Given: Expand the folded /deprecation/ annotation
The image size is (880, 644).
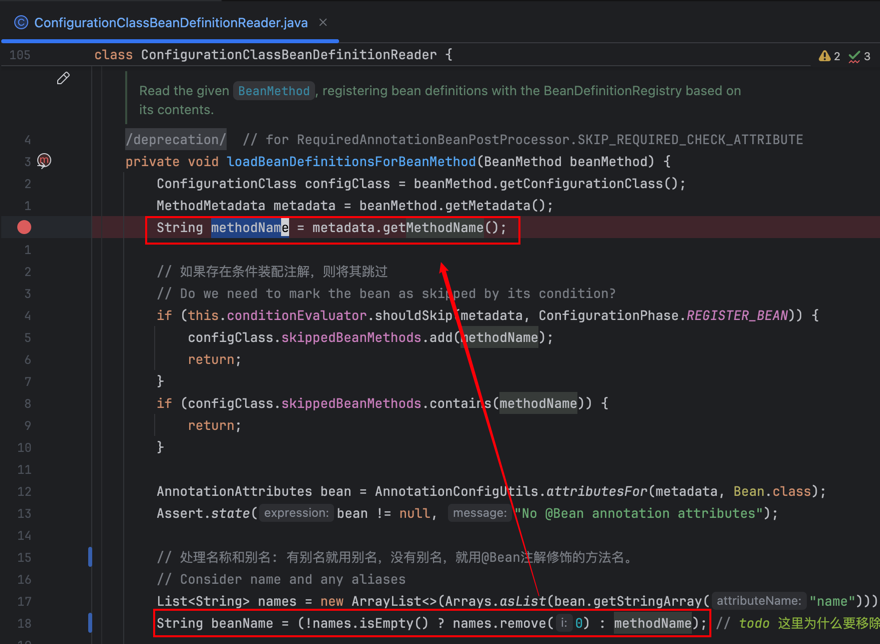Looking at the screenshot, I should pos(175,140).
